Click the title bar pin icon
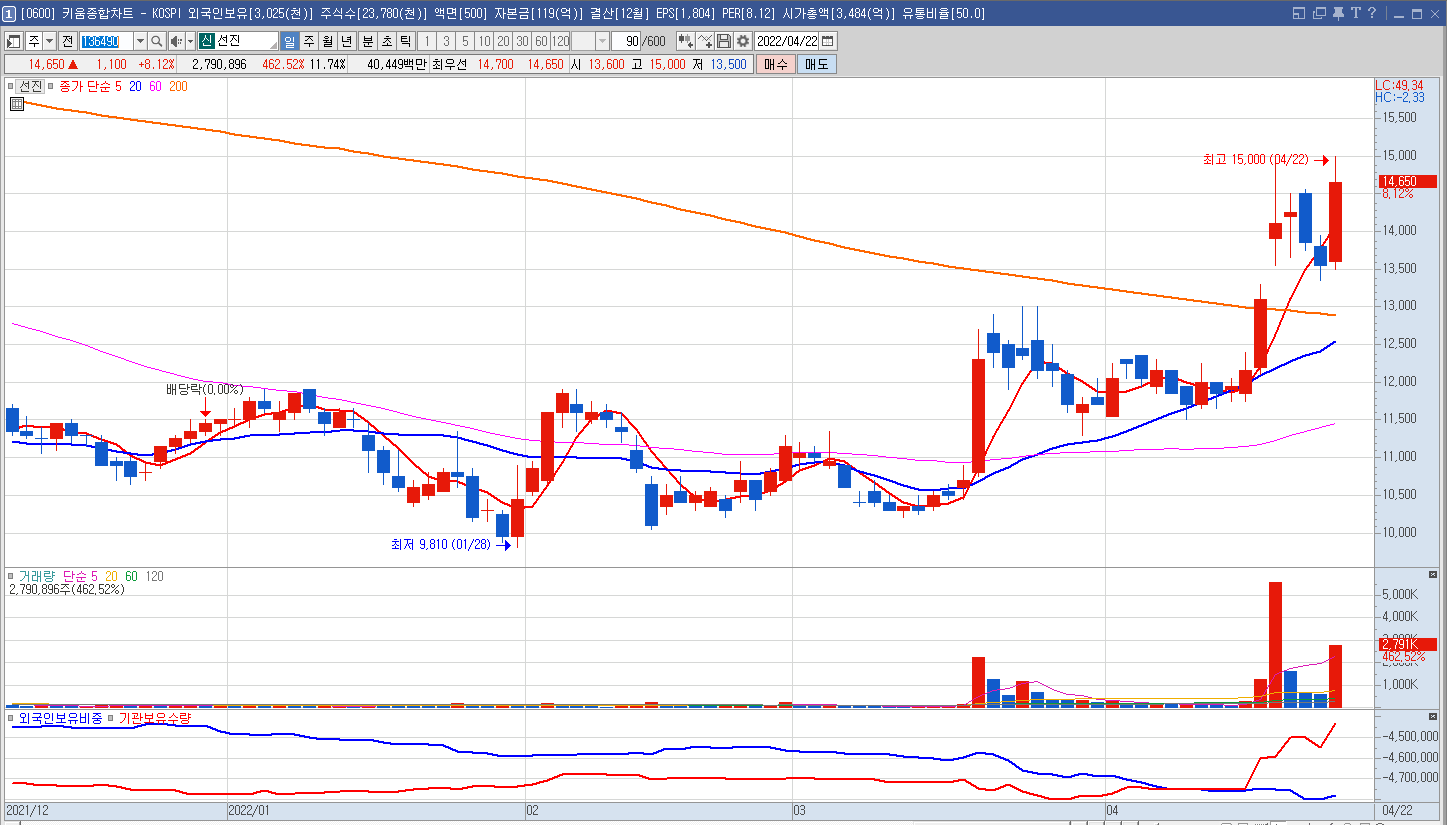 pyautogui.click(x=1339, y=13)
